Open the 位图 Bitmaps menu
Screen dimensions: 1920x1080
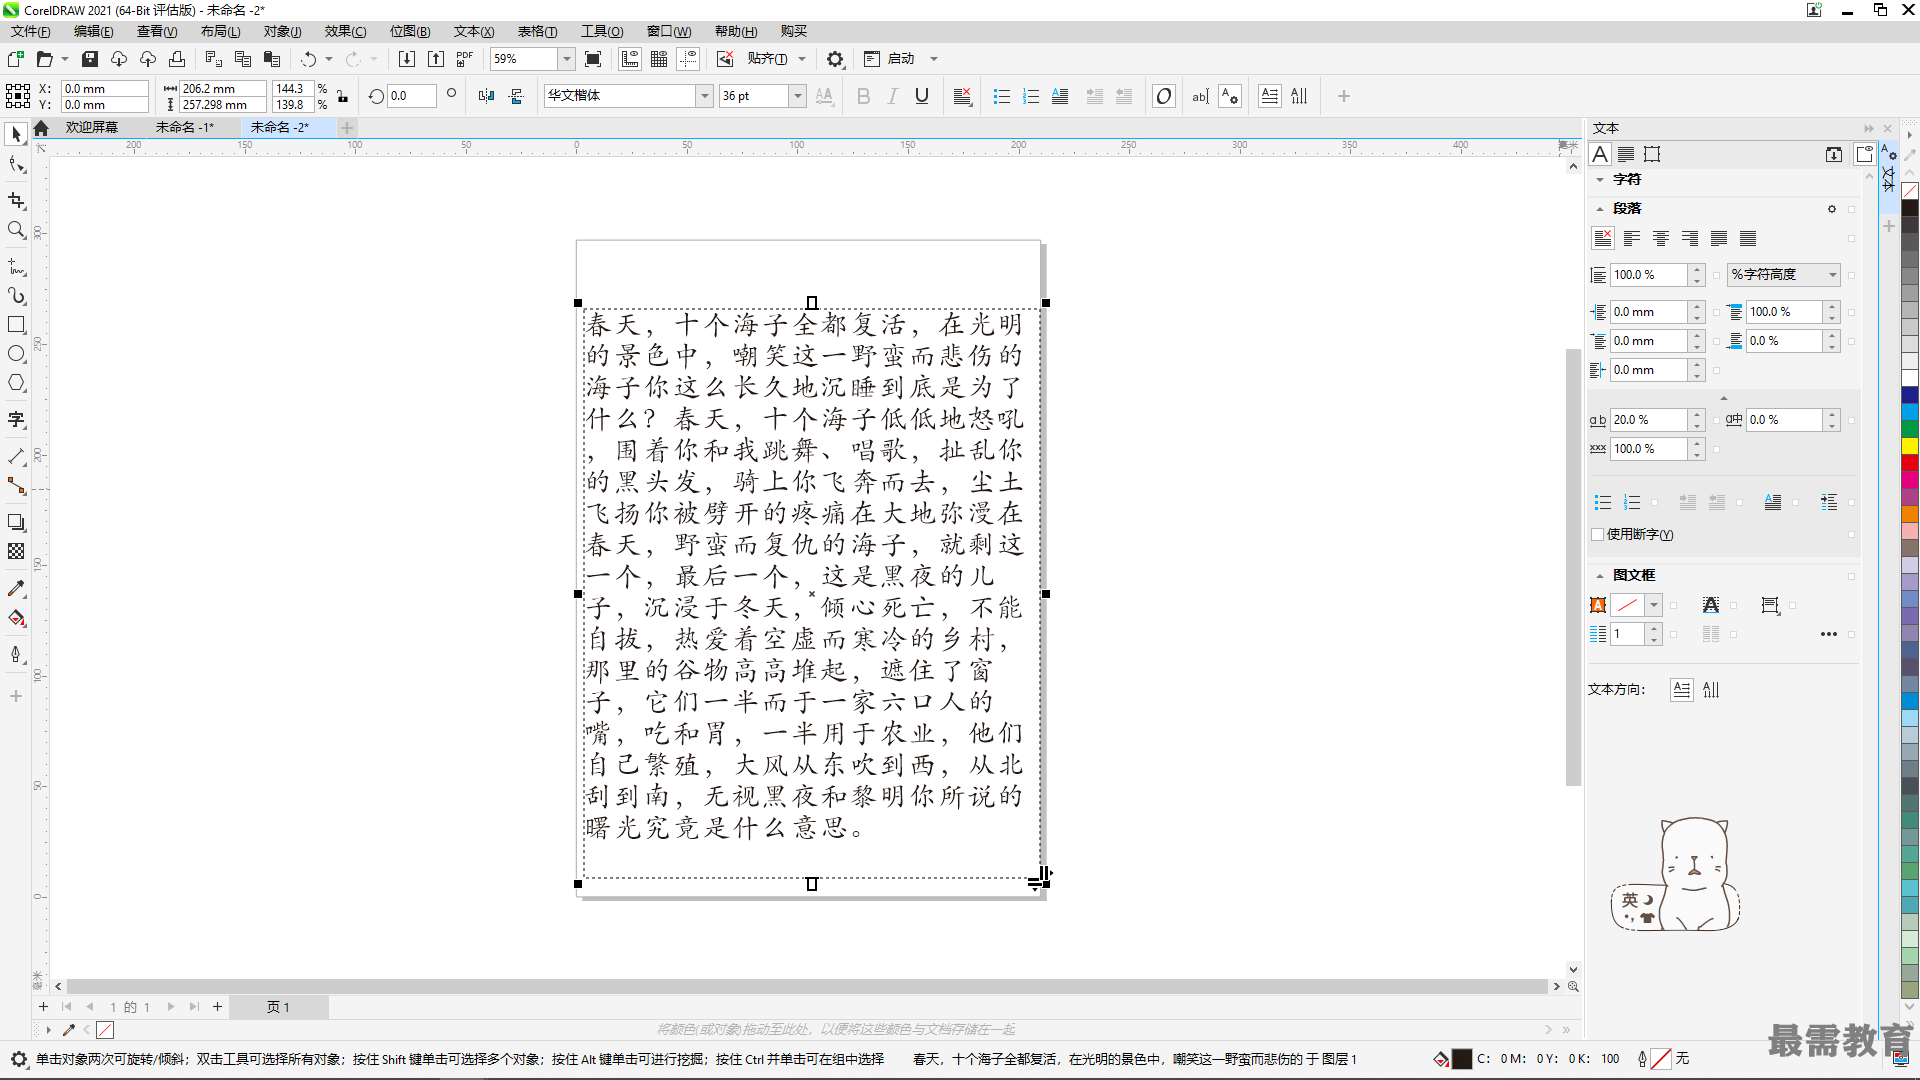pyautogui.click(x=410, y=31)
